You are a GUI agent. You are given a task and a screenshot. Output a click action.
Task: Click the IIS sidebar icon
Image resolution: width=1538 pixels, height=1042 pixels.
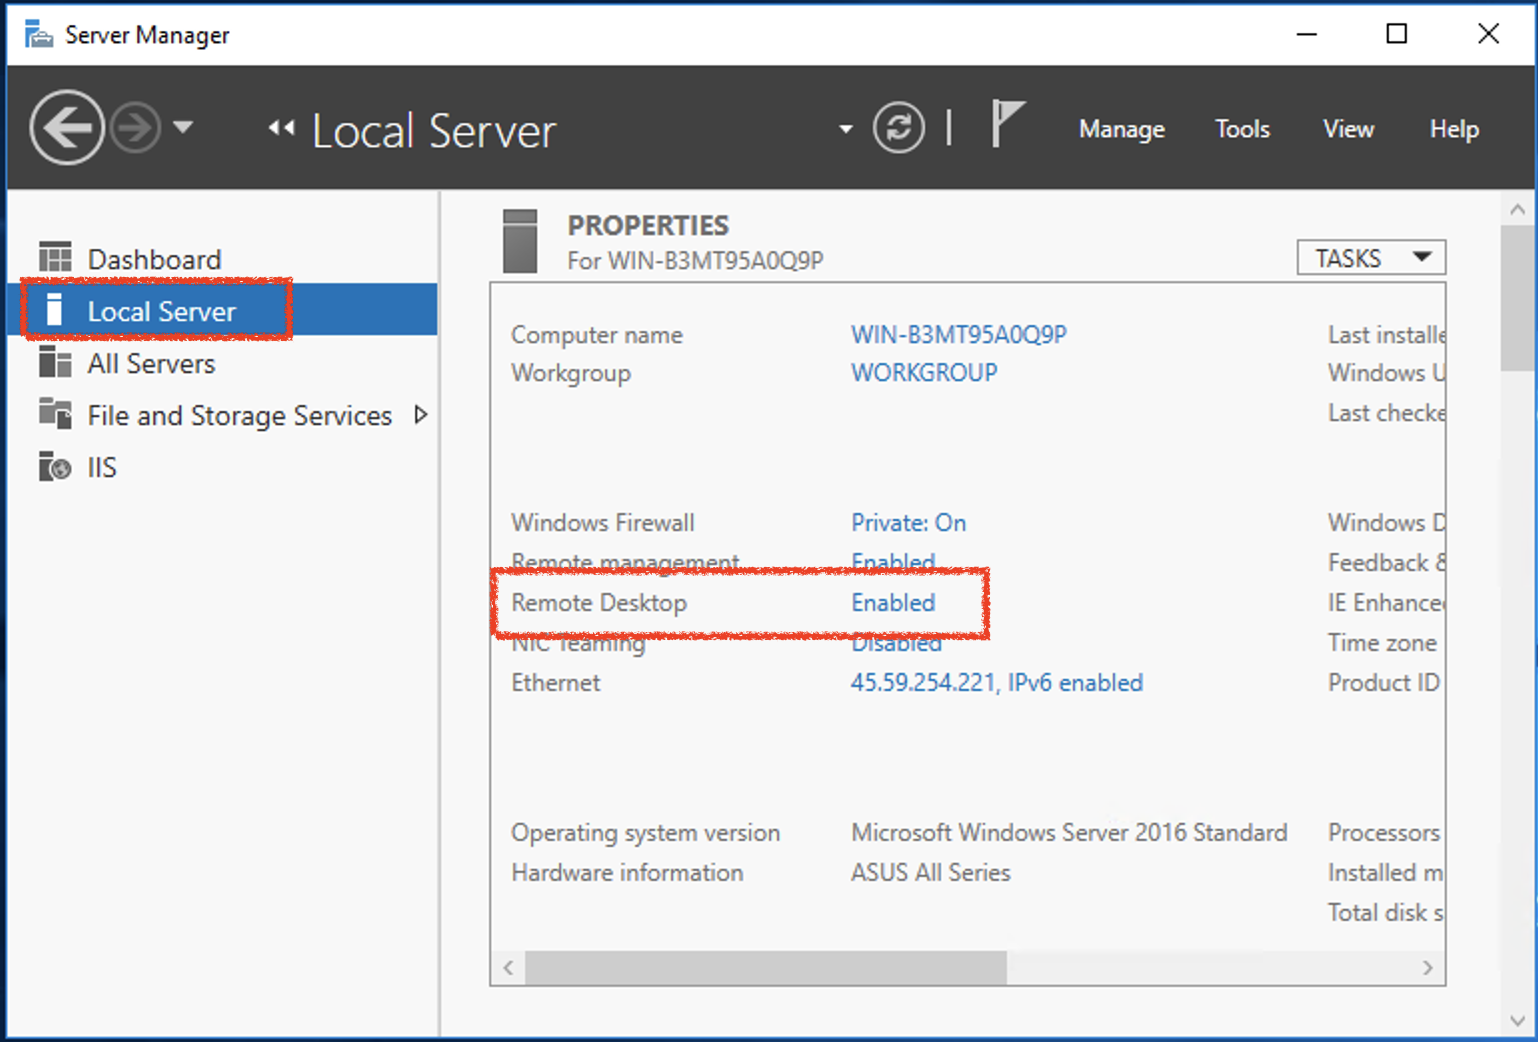click(x=55, y=466)
